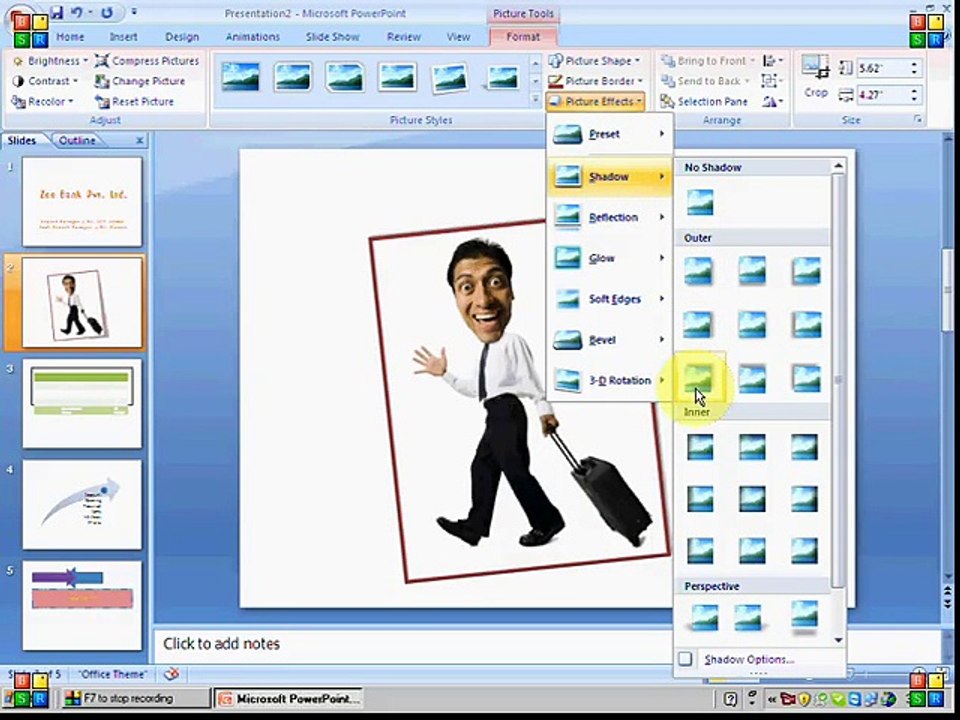The height and width of the screenshot is (720, 960).
Task: Click the Redo icon
Action: click(107, 12)
